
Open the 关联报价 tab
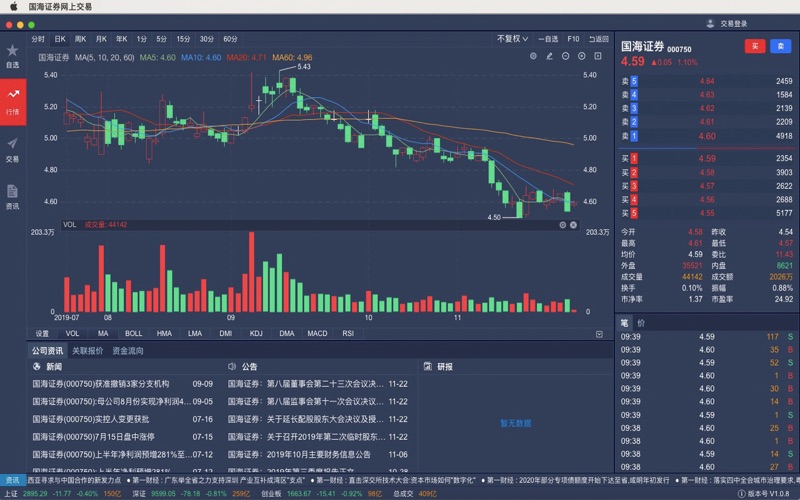pos(88,351)
